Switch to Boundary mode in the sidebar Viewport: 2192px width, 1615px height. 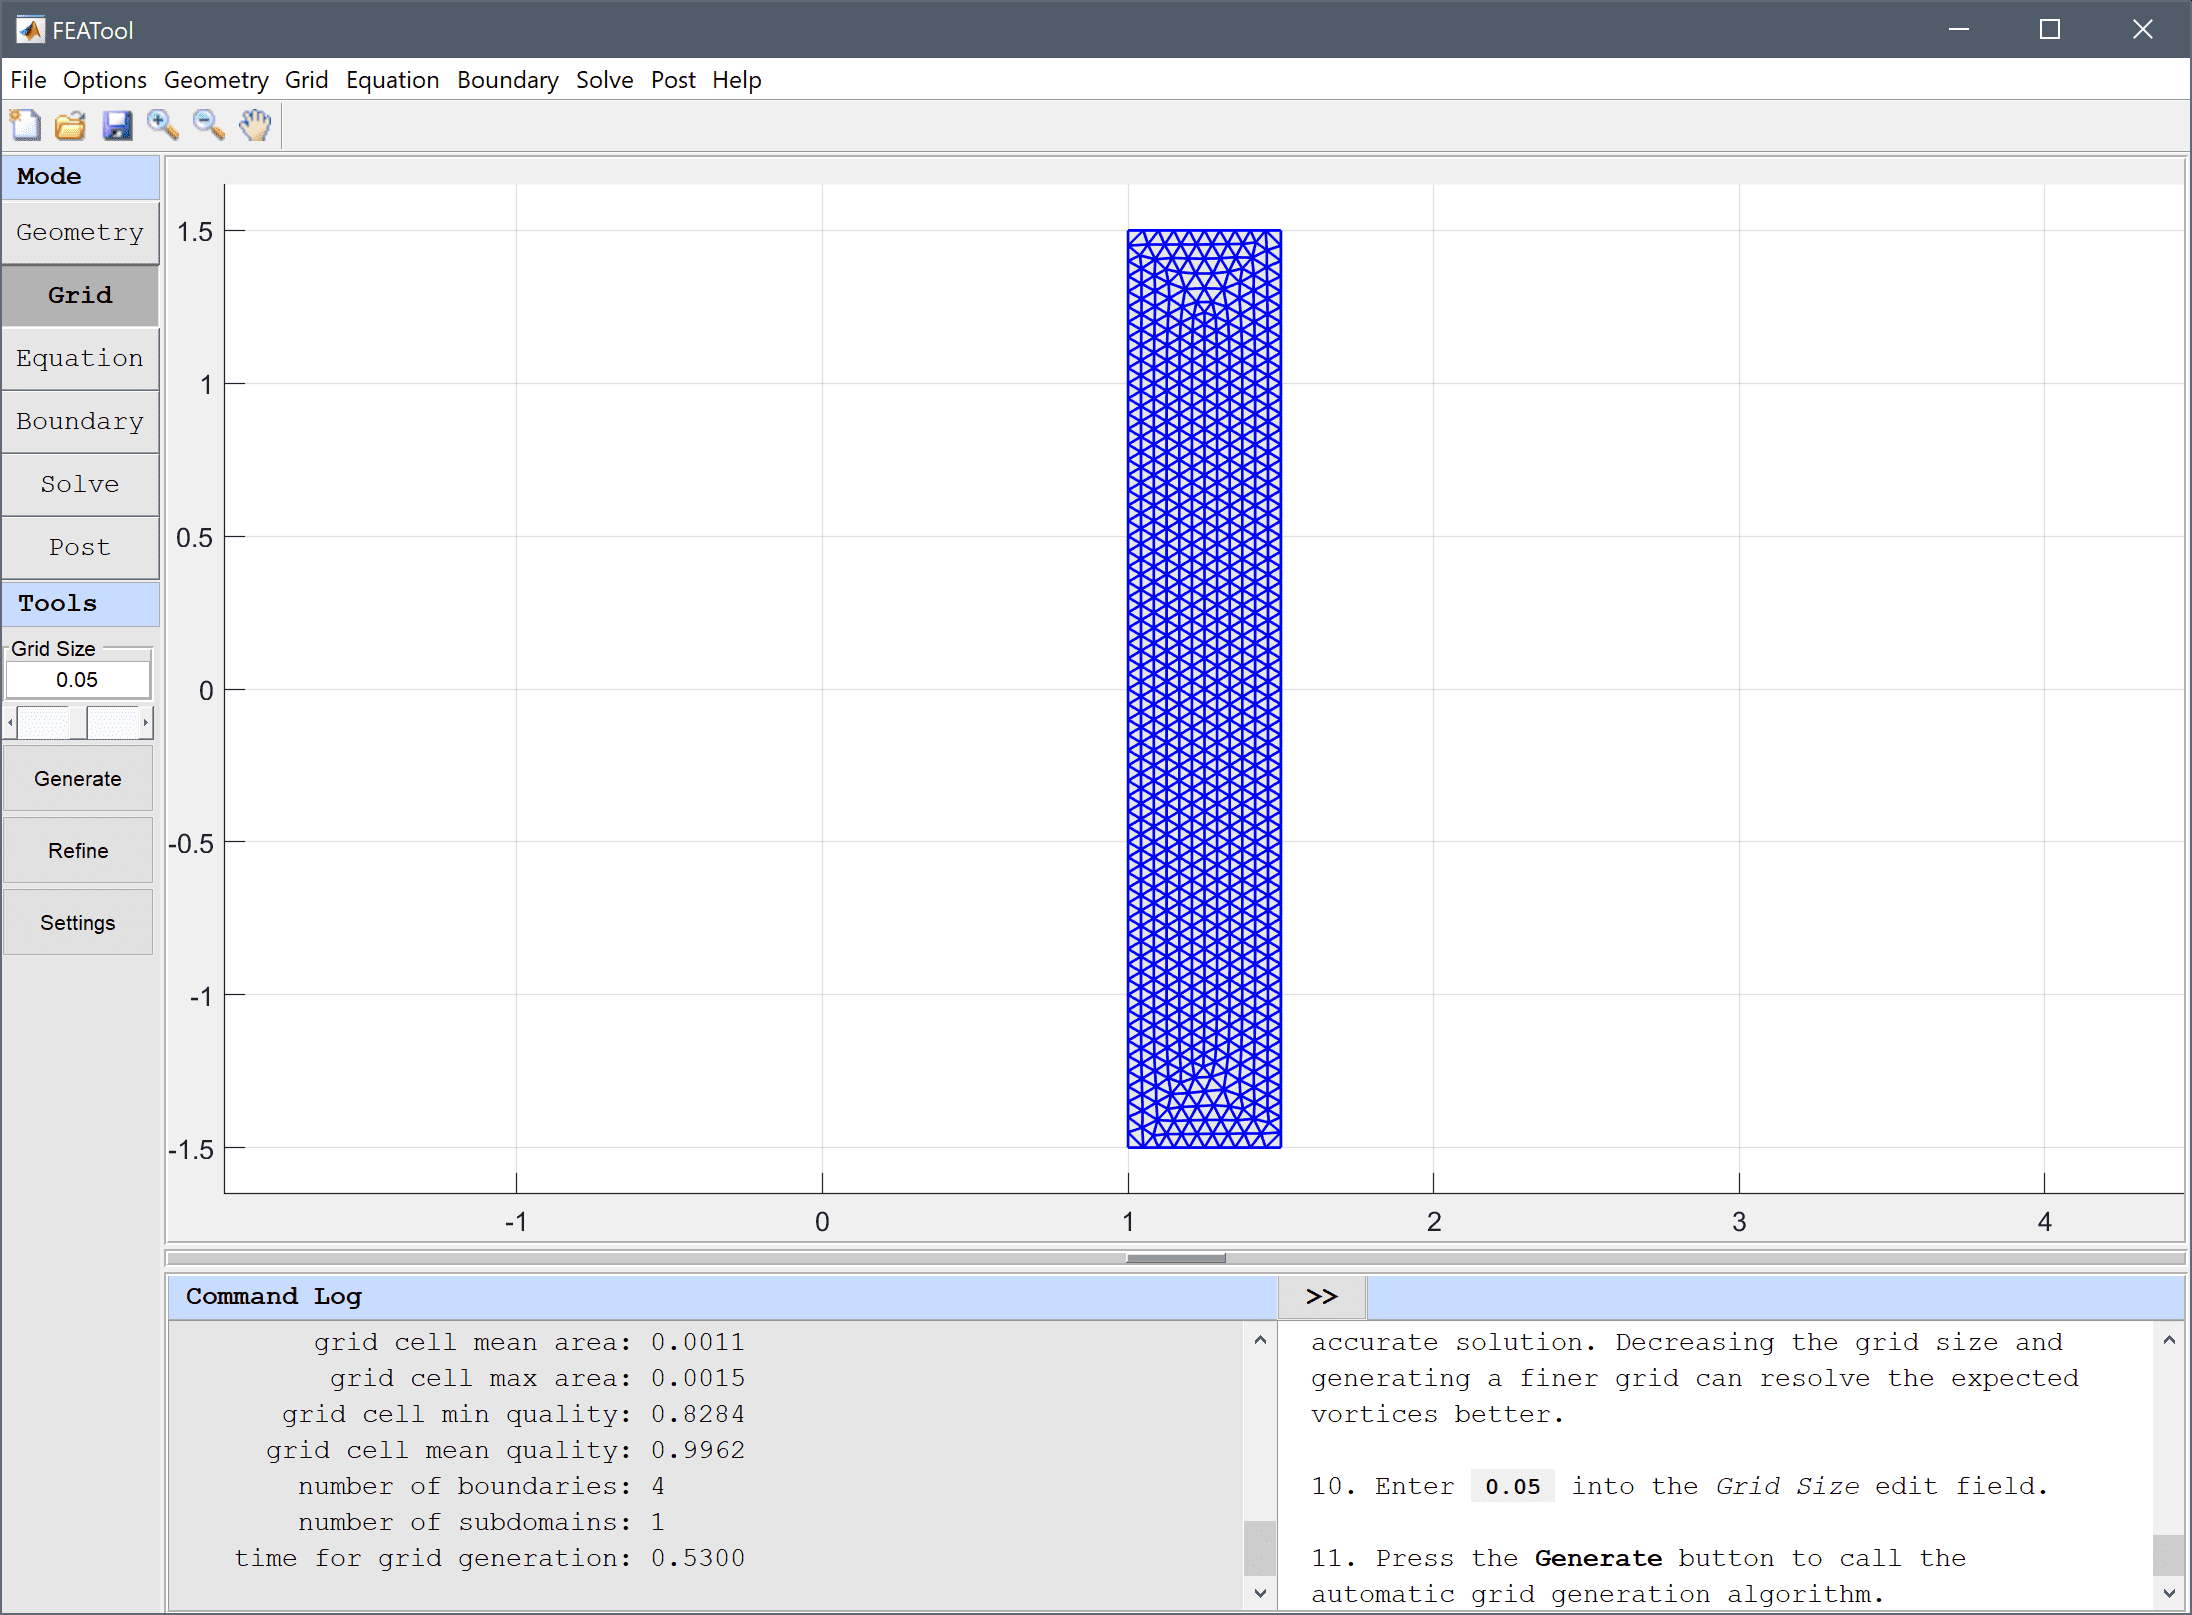pyautogui.click(x=80, y=422)
